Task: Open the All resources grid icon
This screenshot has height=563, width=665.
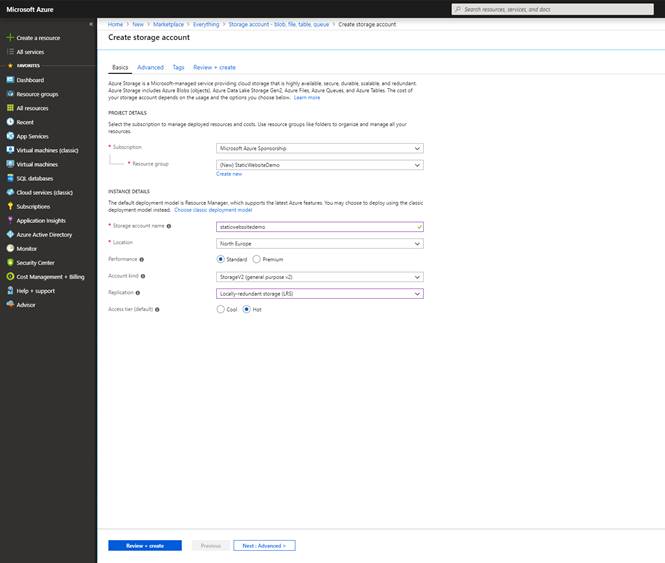Action: [x=10, y=108]
